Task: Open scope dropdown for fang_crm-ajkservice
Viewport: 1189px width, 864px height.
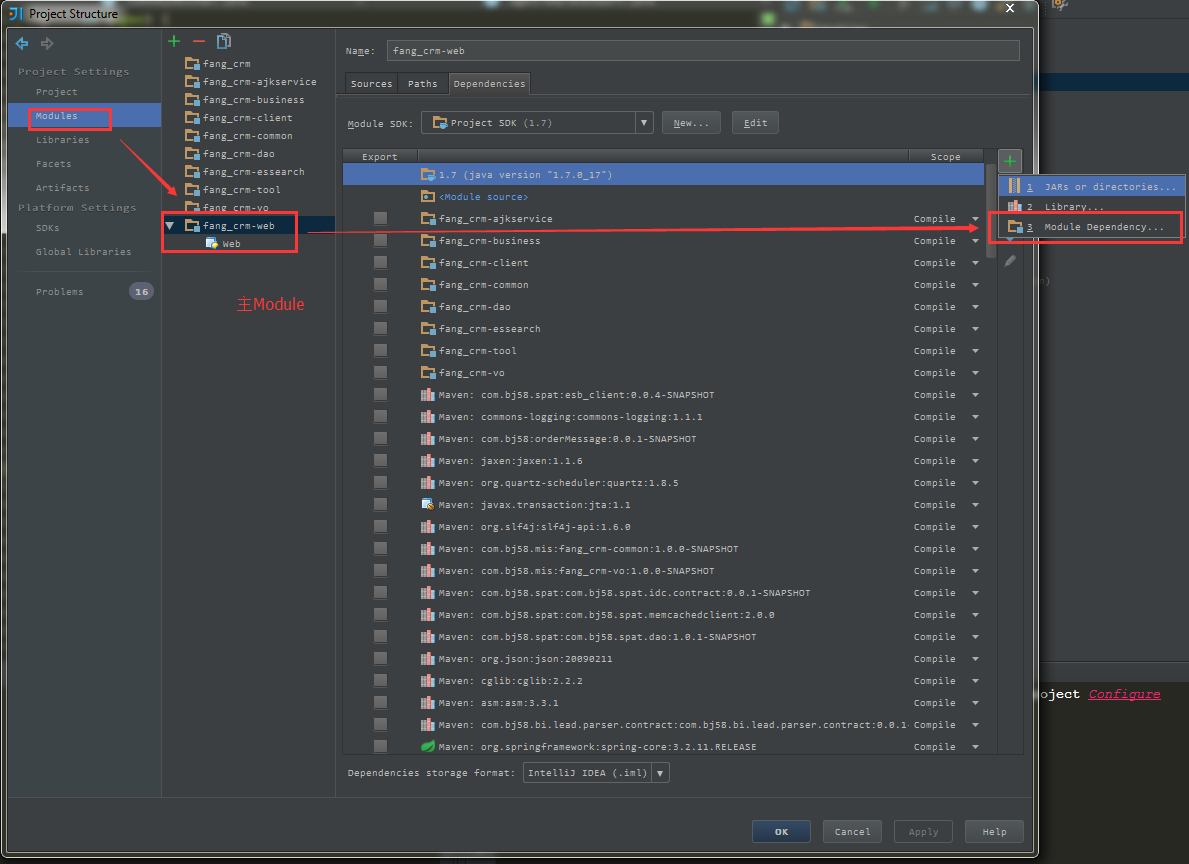Action: click(975, 219)
